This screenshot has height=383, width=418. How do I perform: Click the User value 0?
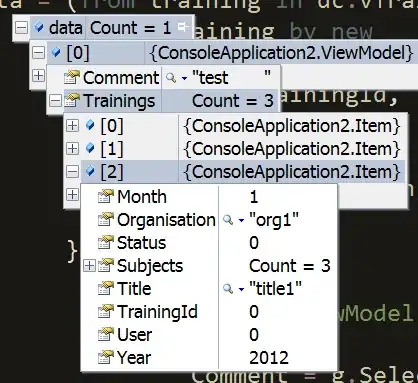[x=254, y=335]
